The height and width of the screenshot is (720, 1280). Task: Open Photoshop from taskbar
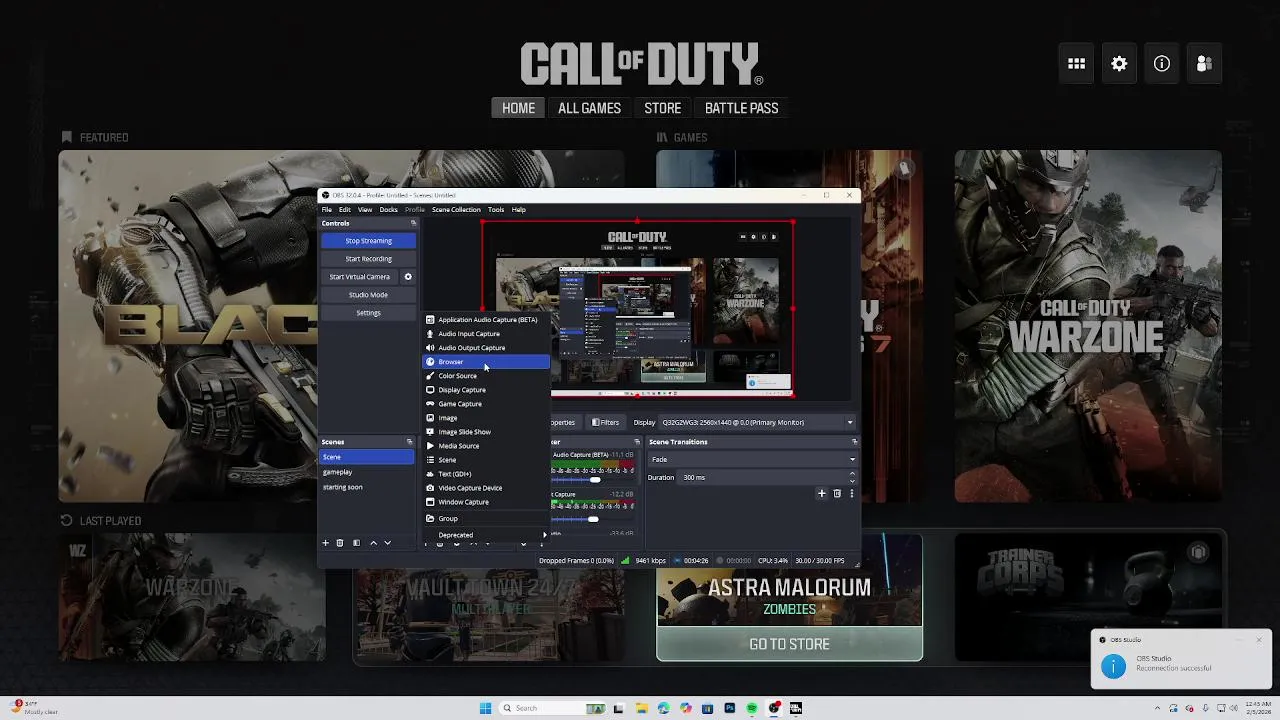pos(730,708)
